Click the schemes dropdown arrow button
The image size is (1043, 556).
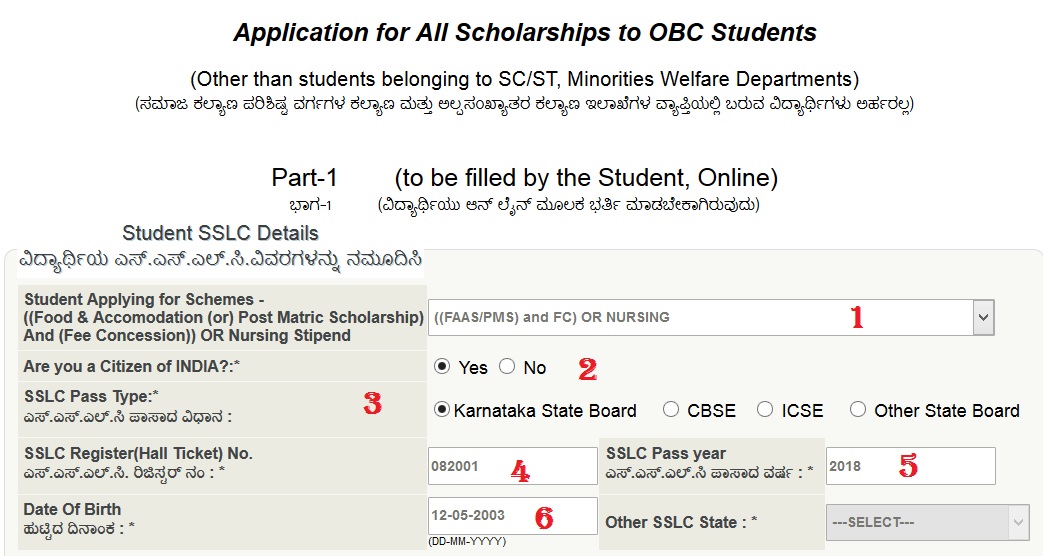[x=982, y=318]
